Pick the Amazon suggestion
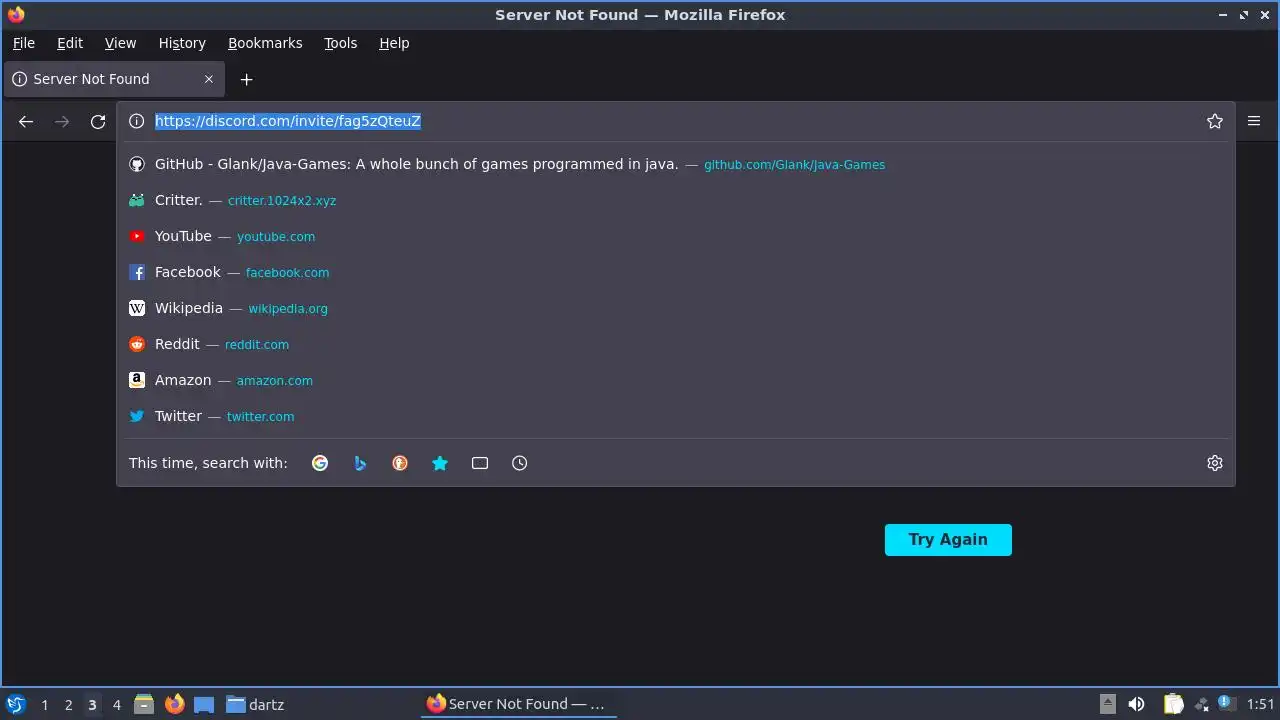 pos(678,380)
